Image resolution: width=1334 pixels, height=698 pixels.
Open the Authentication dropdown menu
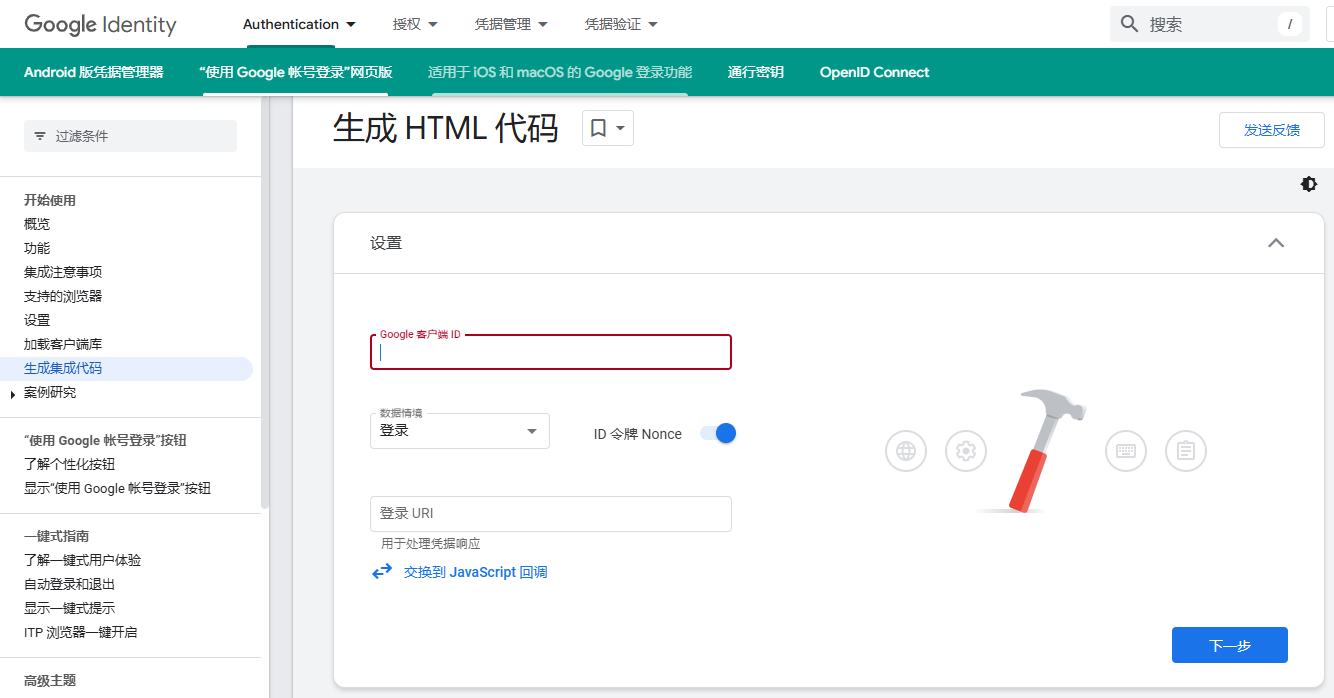[299, 24]
